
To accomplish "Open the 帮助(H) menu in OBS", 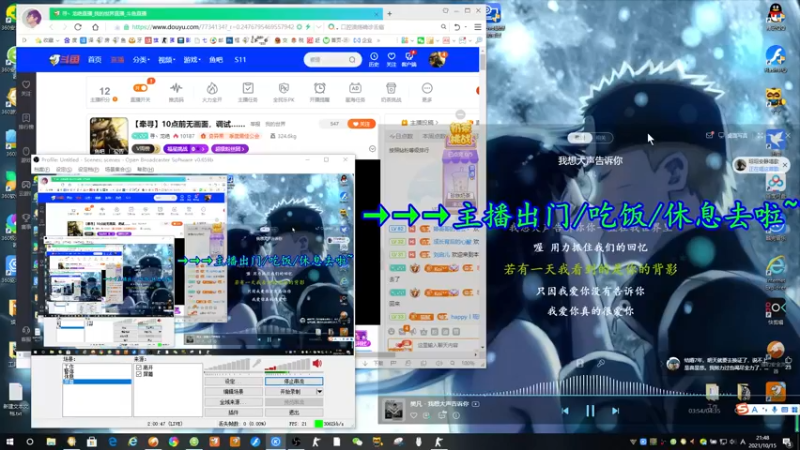I will 145,169.
